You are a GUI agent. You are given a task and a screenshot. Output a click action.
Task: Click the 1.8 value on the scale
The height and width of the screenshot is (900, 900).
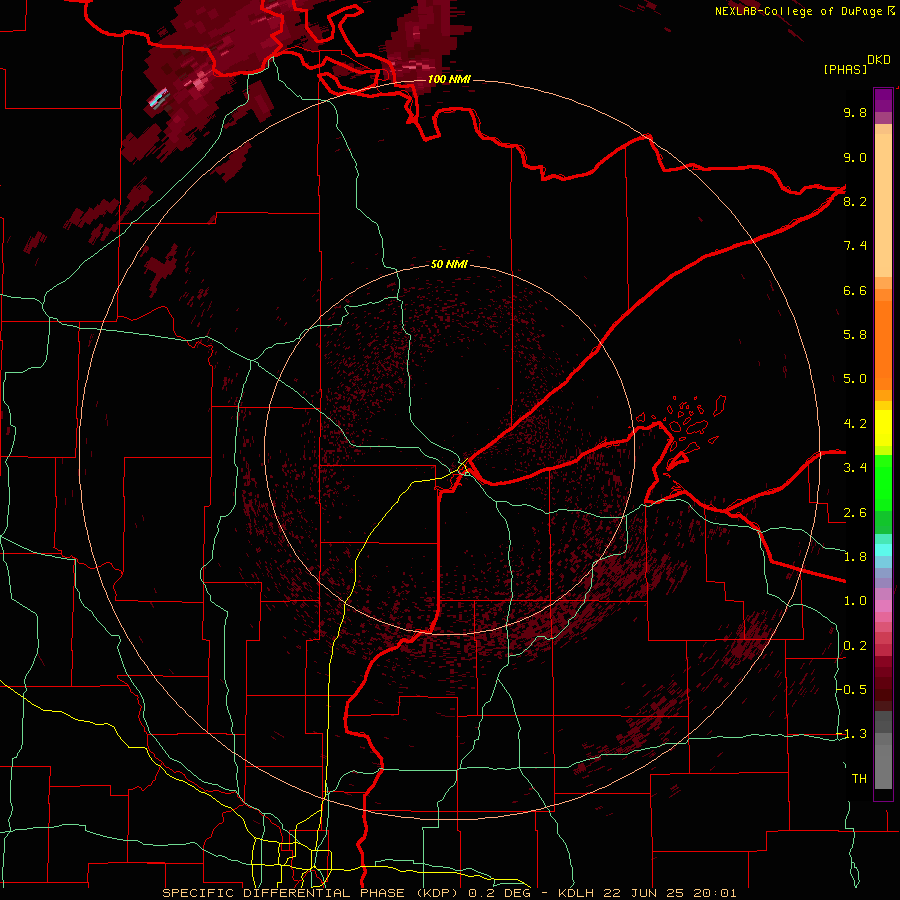[855, 557]
